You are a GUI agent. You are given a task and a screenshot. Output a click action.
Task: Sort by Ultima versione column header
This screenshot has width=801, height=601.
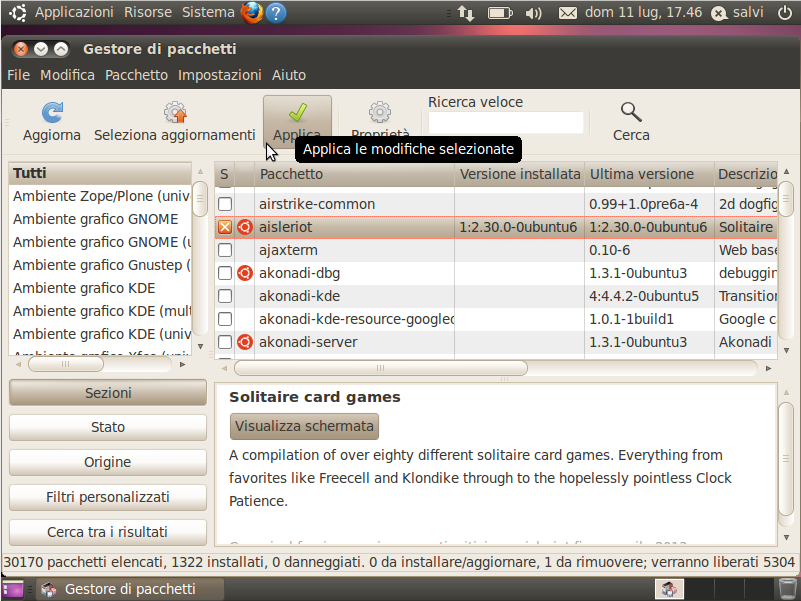tap(649, 174)
